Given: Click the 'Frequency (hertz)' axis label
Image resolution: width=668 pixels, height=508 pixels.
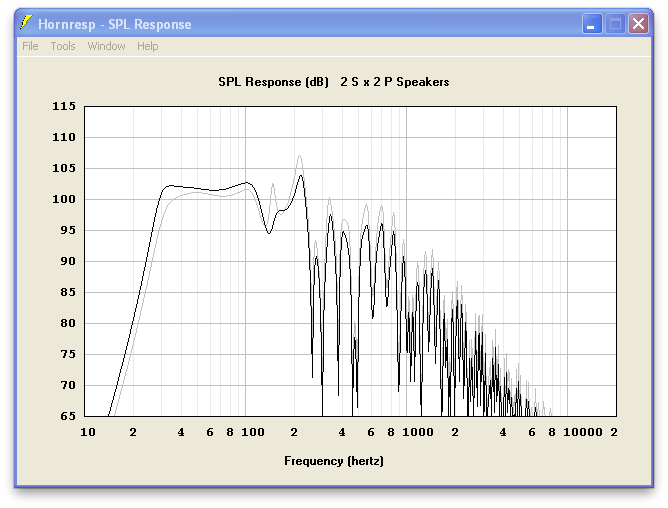Looking at the screenshot, I should tap(334, 461).
